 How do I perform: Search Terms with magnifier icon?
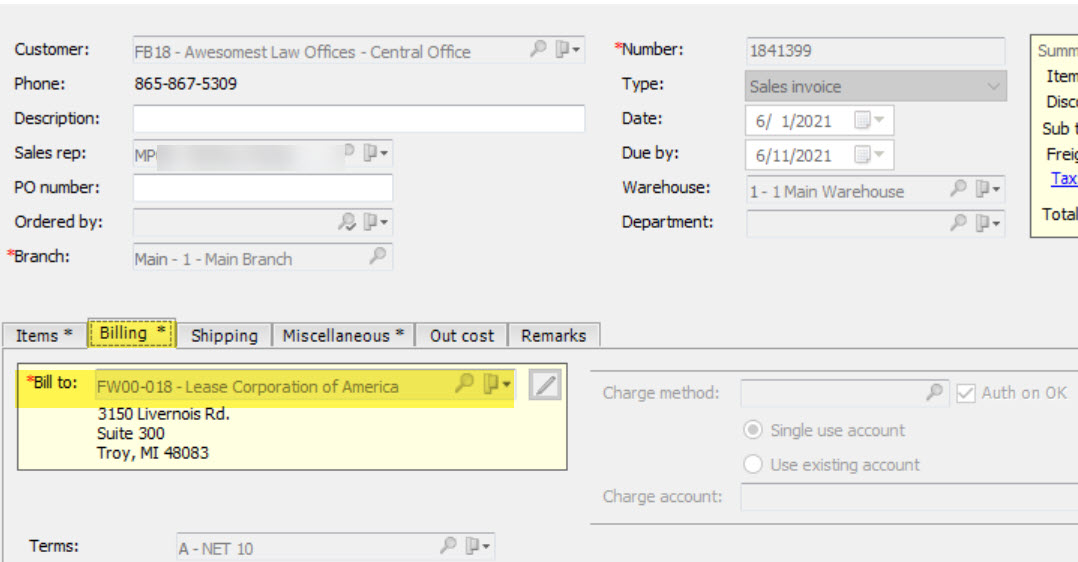tap(448, 546)
